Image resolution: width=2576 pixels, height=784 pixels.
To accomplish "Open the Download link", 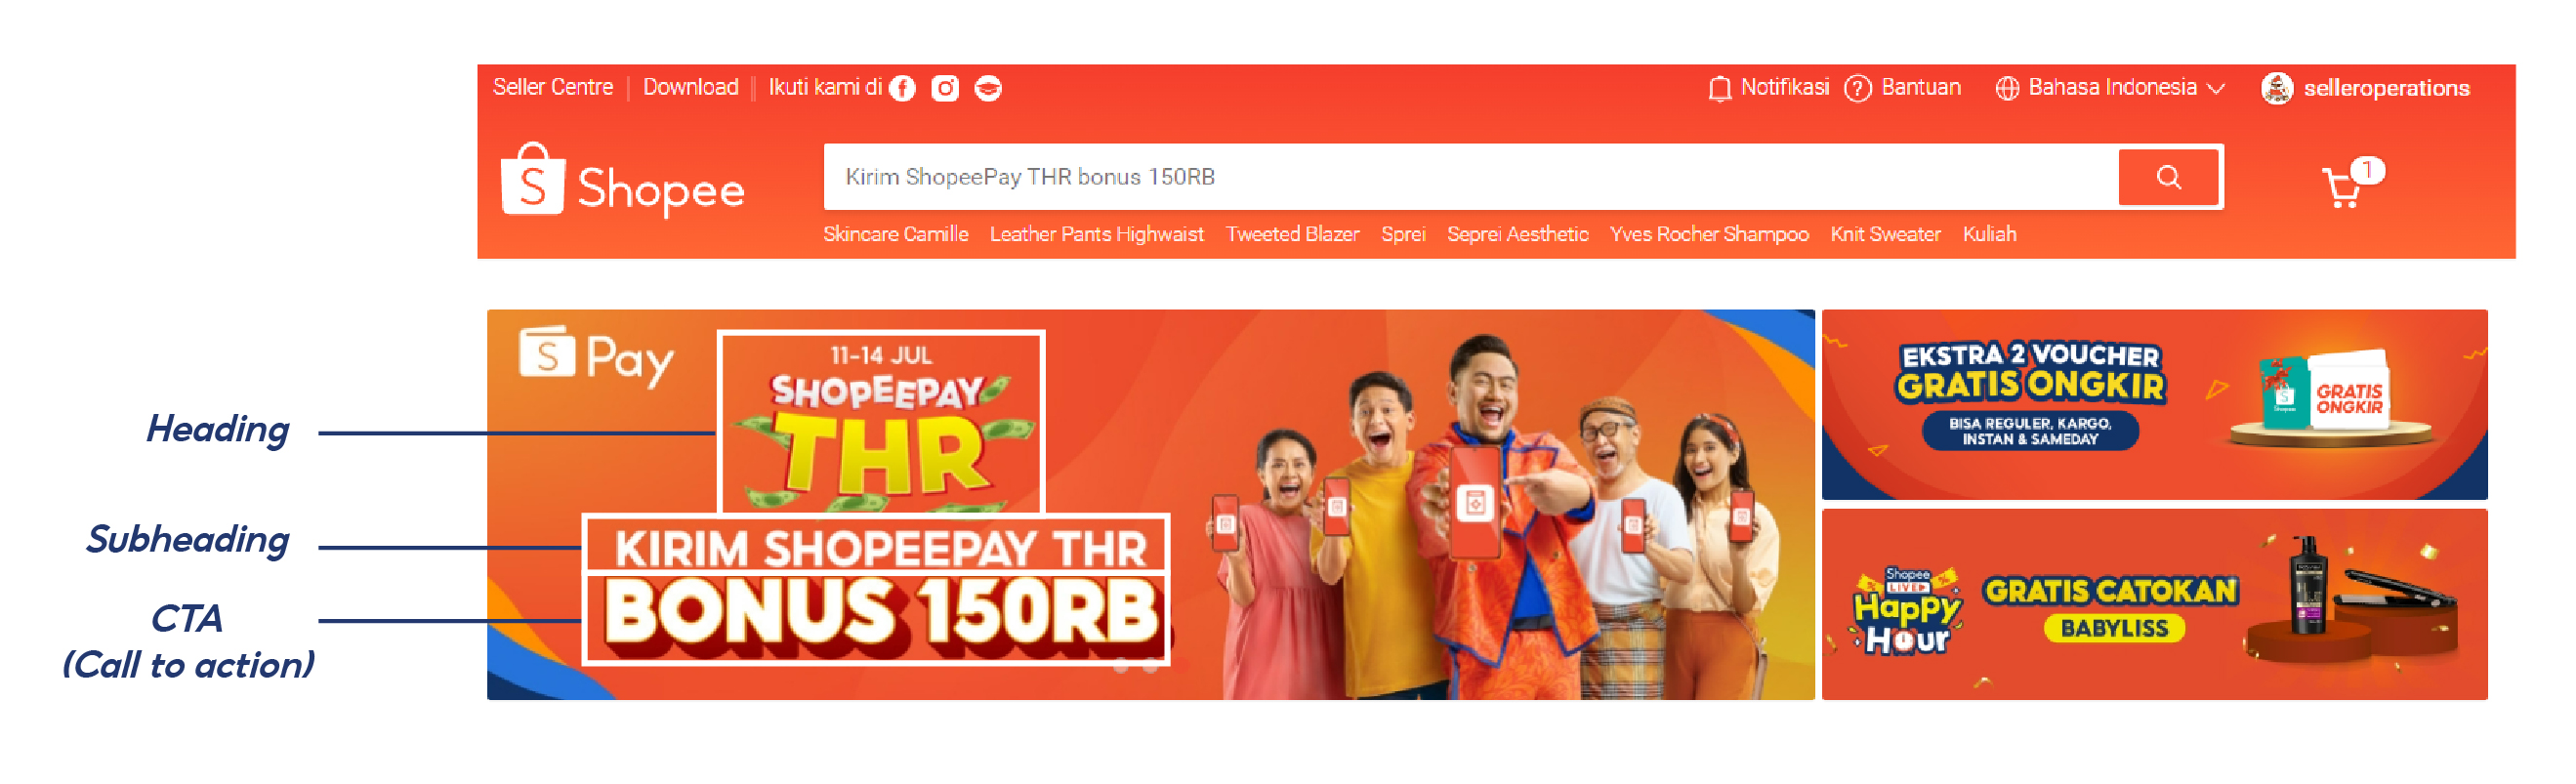I will click(x=690, y=88).
